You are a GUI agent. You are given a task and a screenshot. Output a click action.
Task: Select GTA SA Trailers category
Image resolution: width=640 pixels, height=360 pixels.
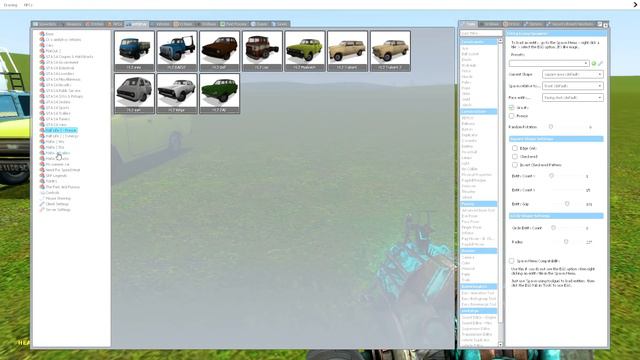click(58, 113)
